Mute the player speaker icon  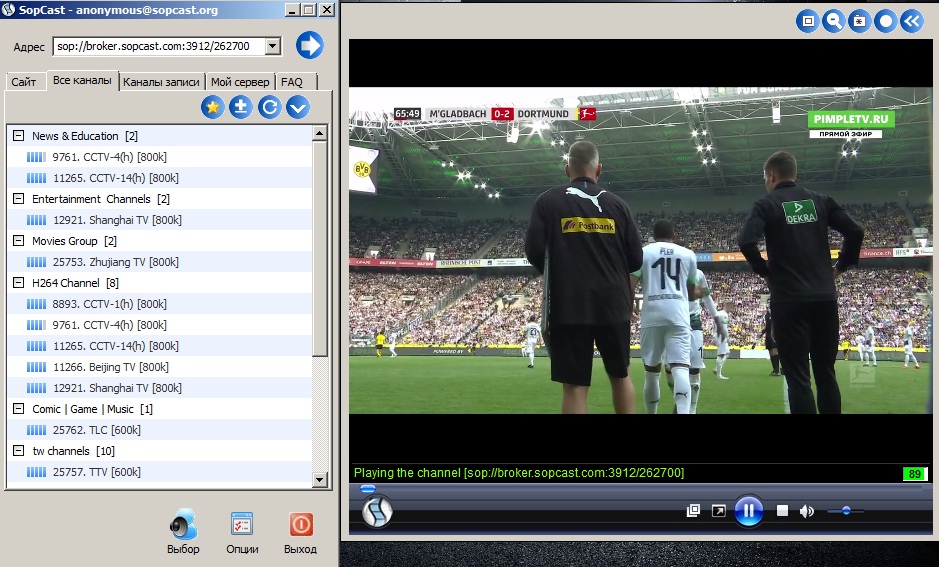[x=807, y=511]
